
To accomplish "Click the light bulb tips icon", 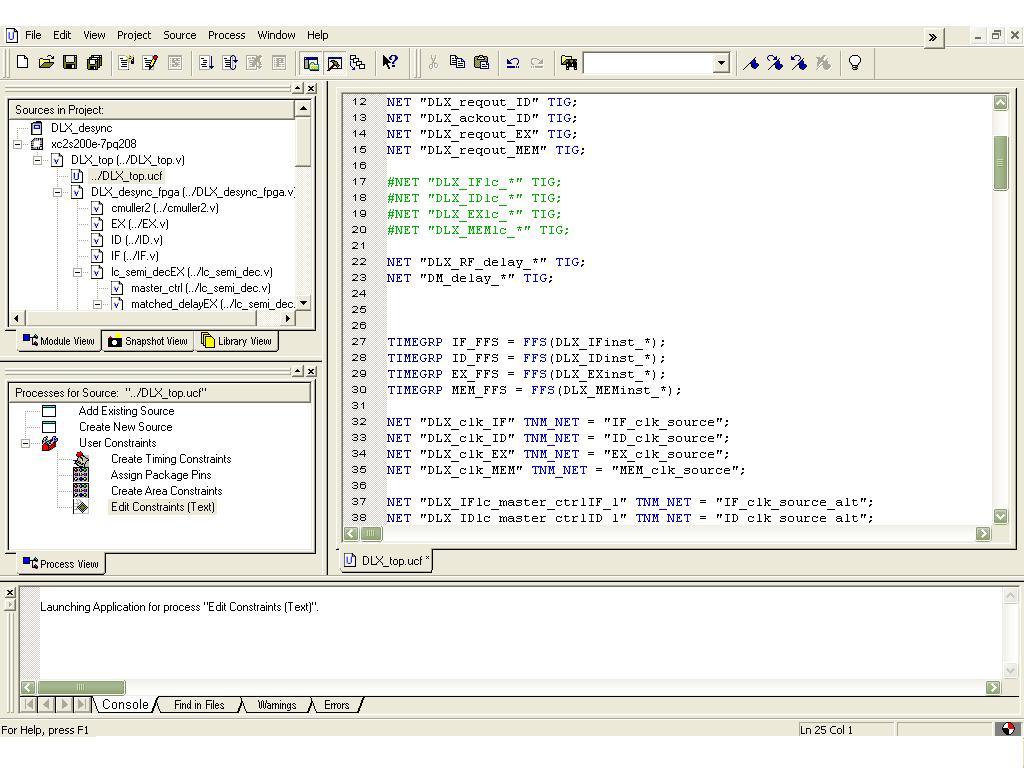I will point(854,63).
